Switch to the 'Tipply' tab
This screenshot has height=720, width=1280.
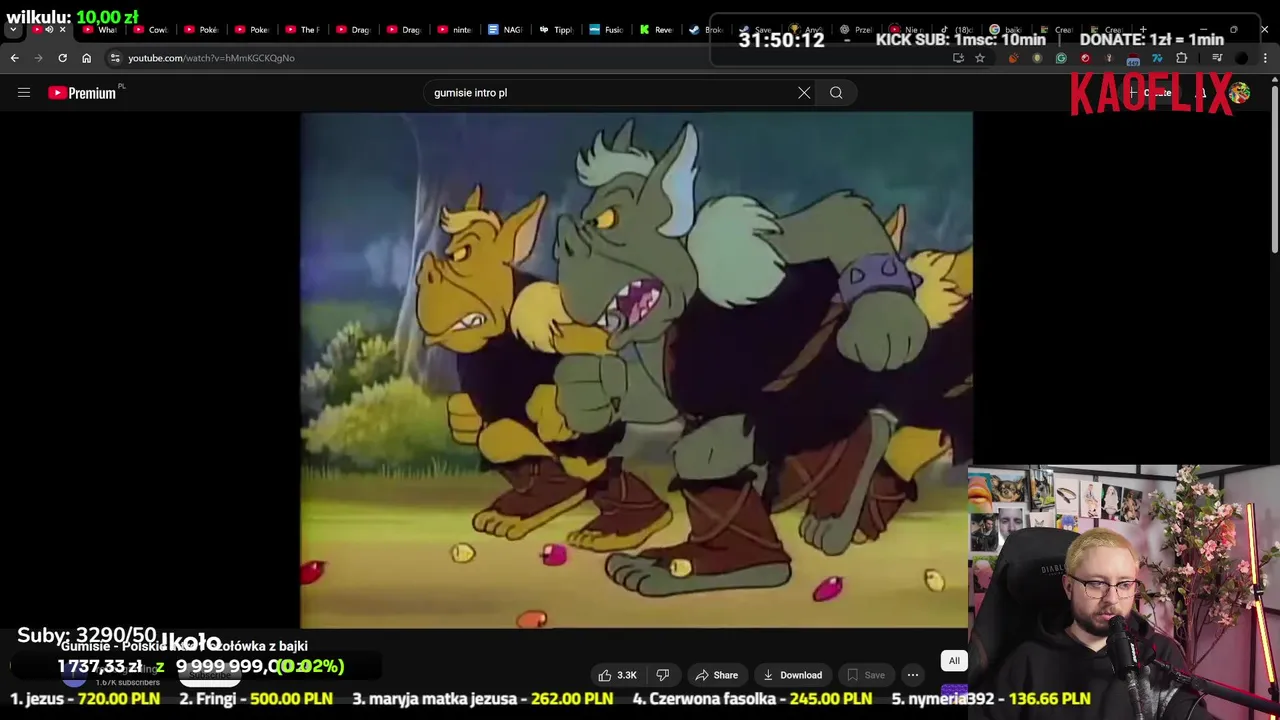point(557,30)
